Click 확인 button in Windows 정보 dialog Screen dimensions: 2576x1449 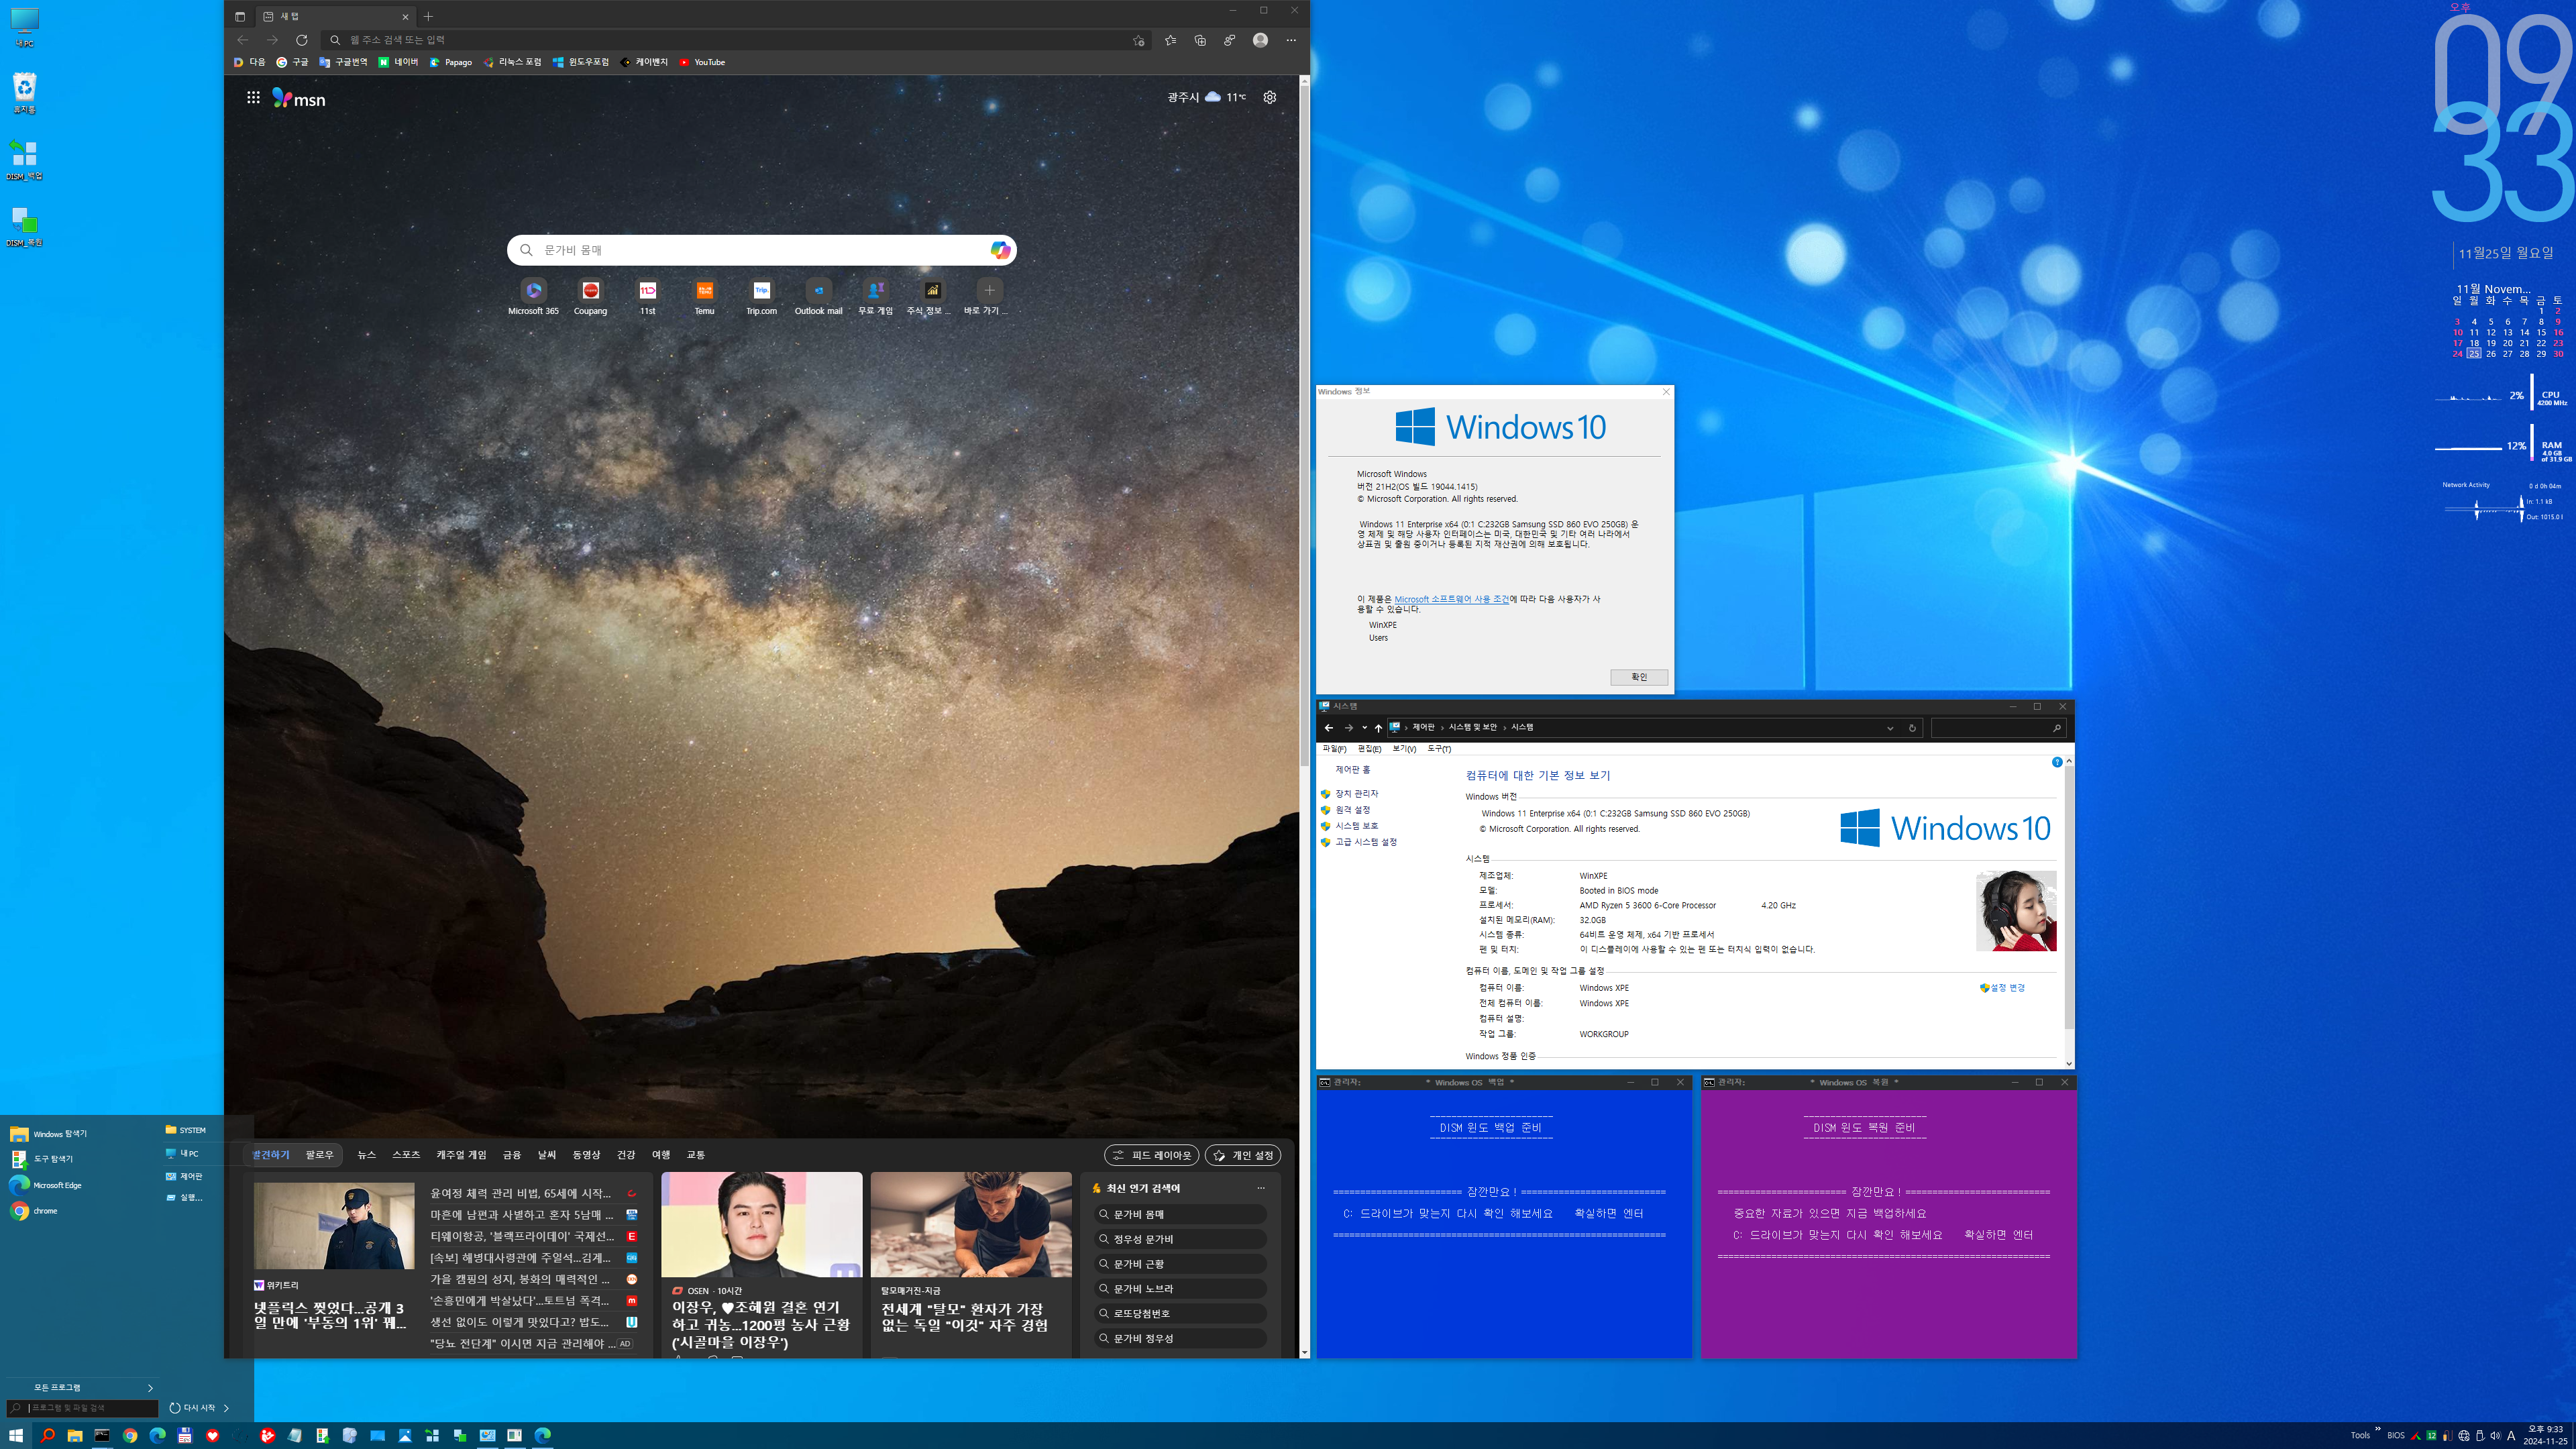(x=1638, y=677)
